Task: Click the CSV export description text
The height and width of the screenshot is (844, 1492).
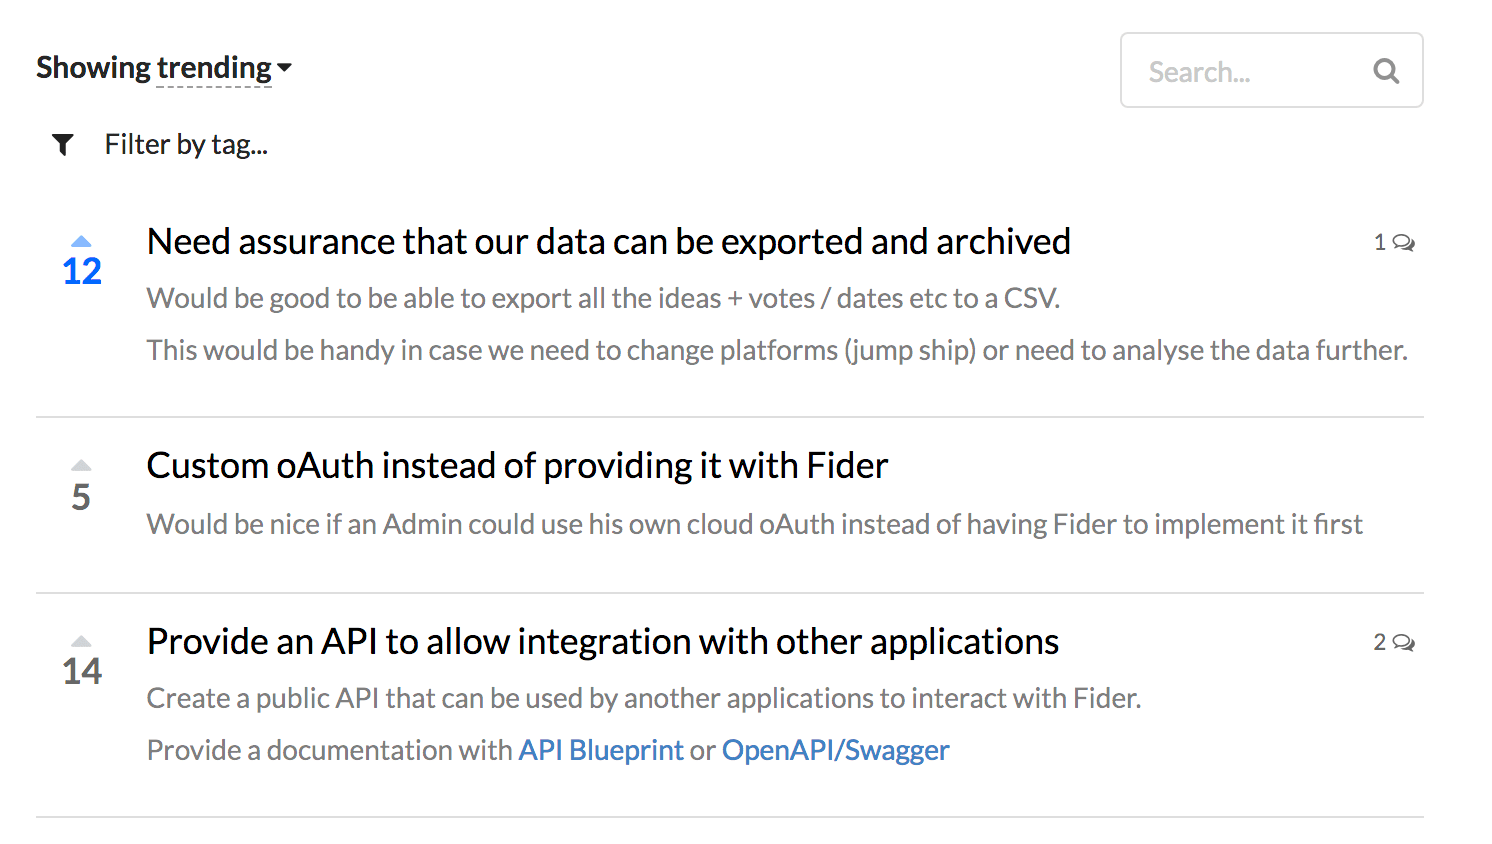Action: [x=603, y=298]
